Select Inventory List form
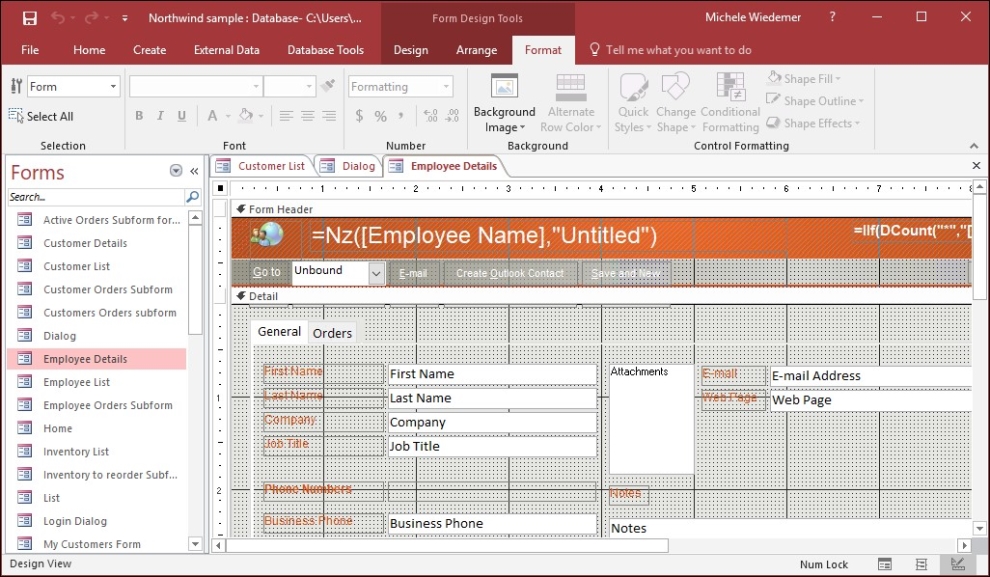 97,451
